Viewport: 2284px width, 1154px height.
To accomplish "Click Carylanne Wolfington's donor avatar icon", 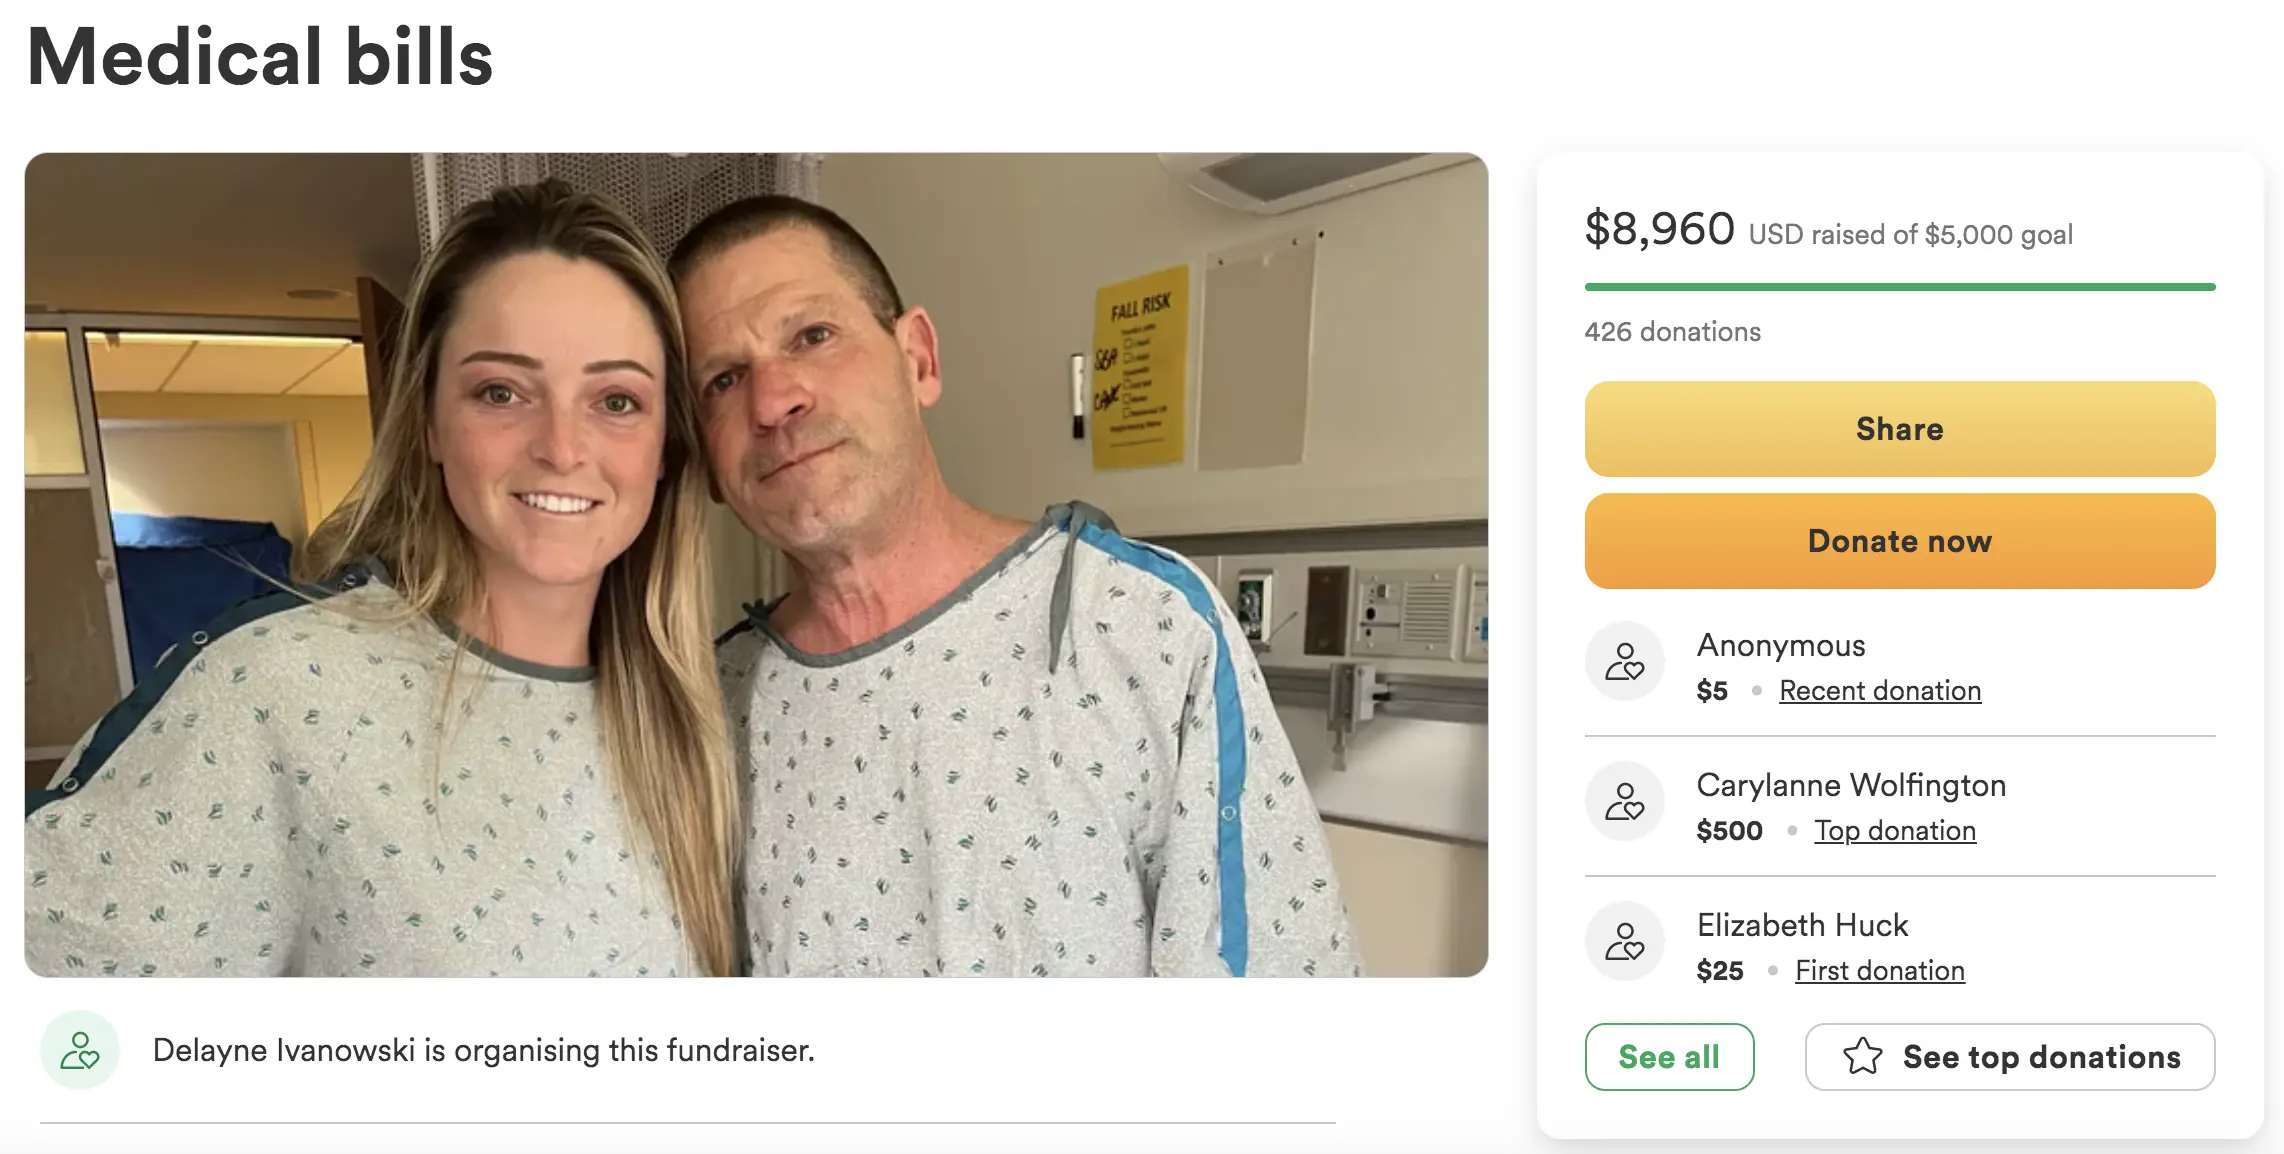I will pyautogui.click(x=1625, y=801).
